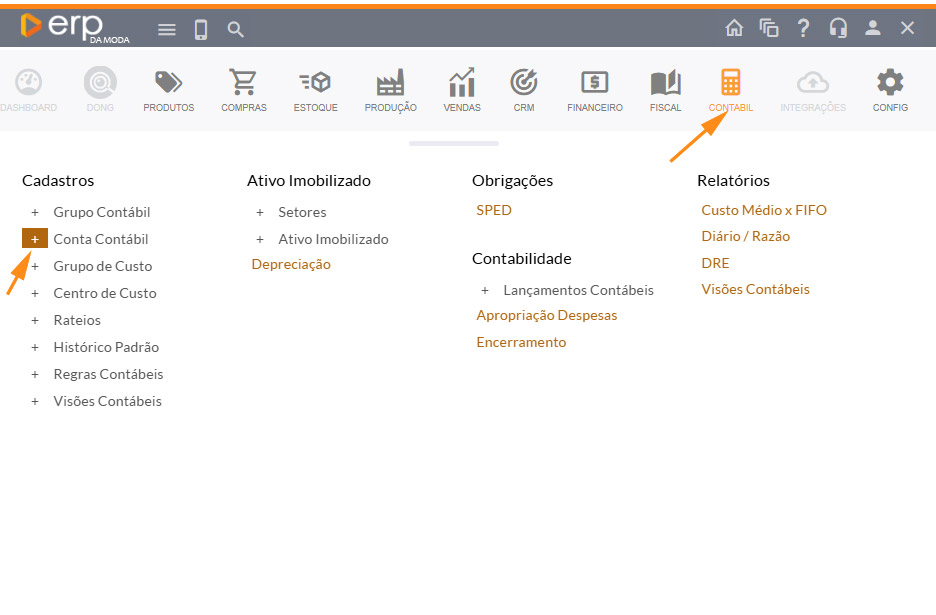The height and width of the screenshot is (615, 936).
Task: Open the Financeiro module
Action: click(594, 90)
